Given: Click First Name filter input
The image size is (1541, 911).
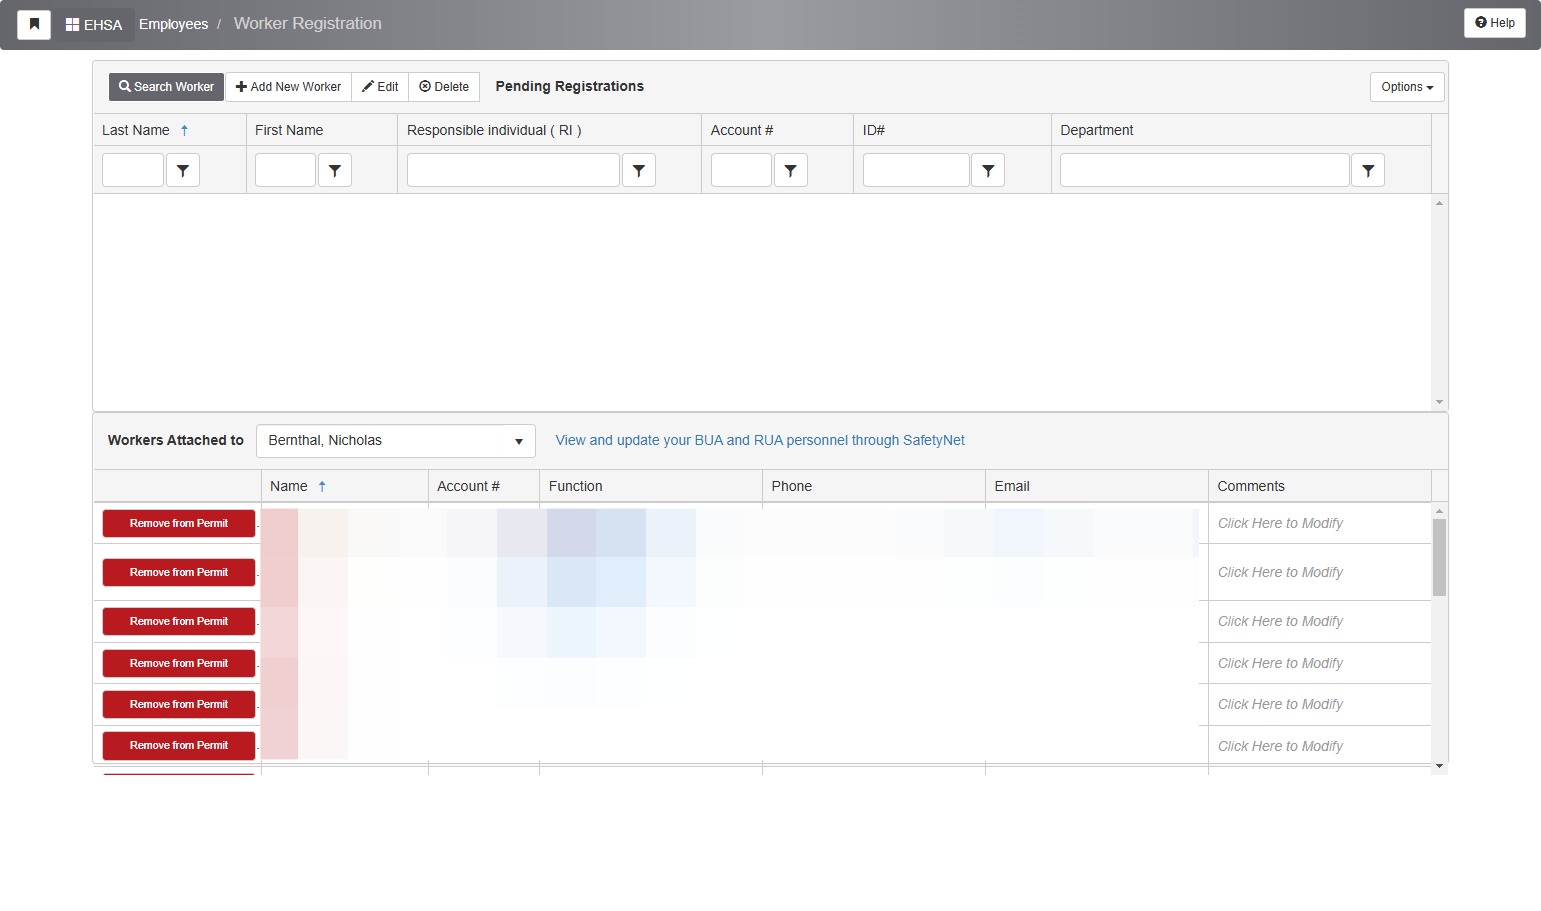Looking at the screenshot, I should coord(285,170).
